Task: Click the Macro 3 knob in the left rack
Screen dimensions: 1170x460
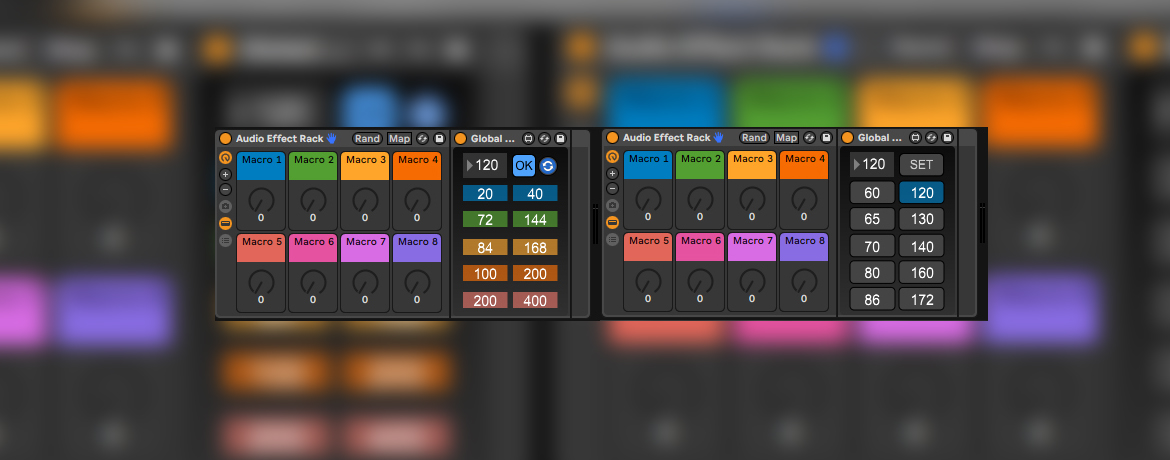Action: (x=365, y=198)
